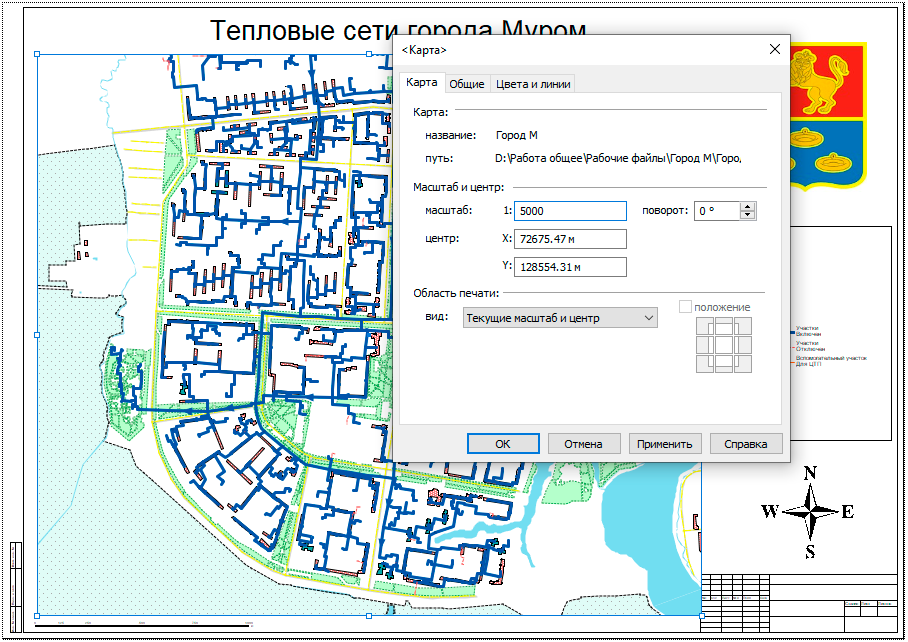Switch to the Общие tab

467,84
